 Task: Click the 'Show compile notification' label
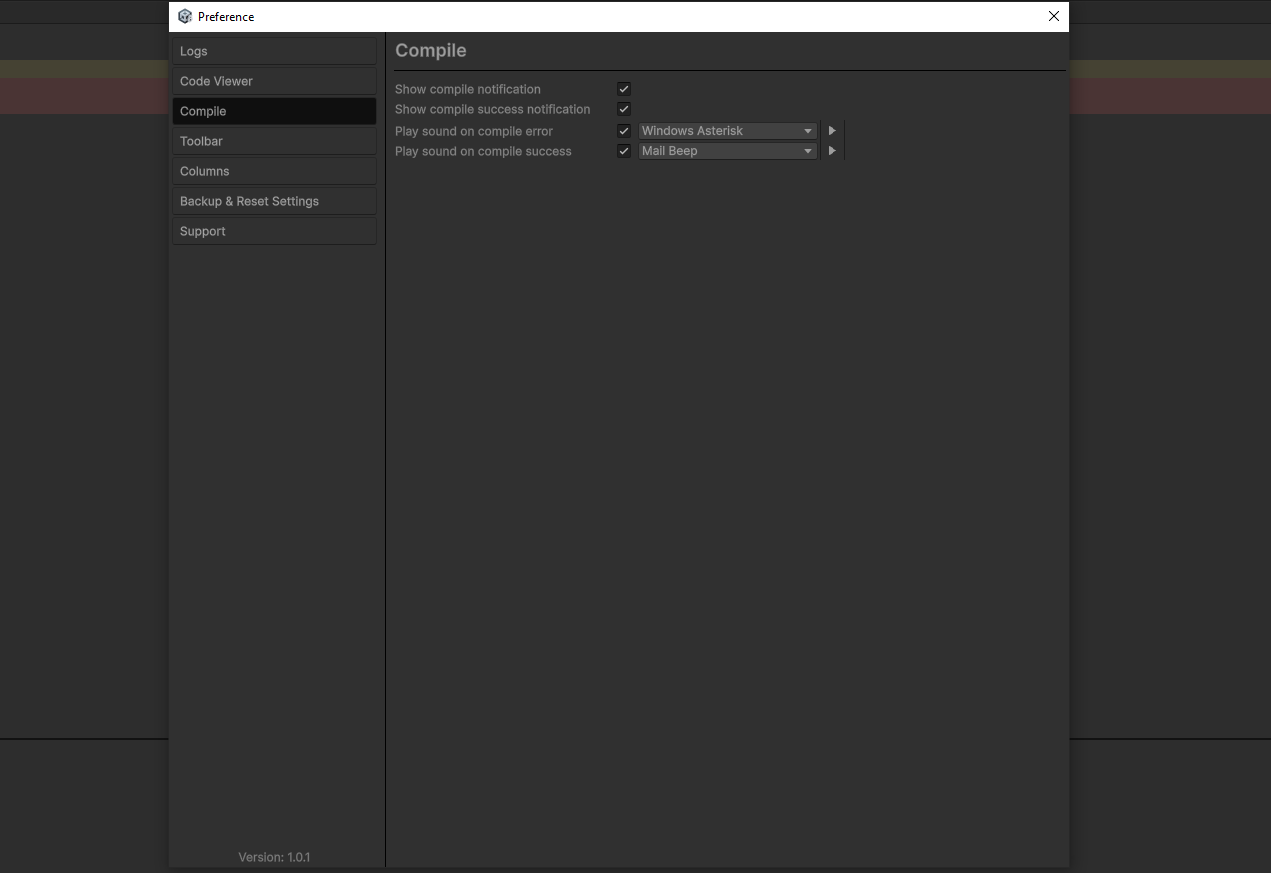tap(468, 89)
